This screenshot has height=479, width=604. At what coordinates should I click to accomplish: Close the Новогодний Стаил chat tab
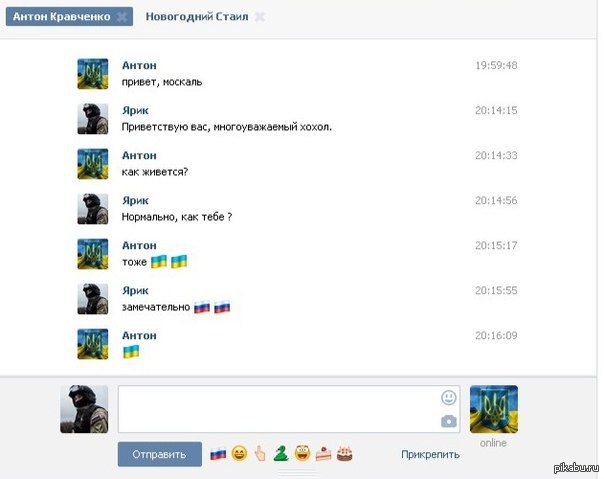point(260,17)
